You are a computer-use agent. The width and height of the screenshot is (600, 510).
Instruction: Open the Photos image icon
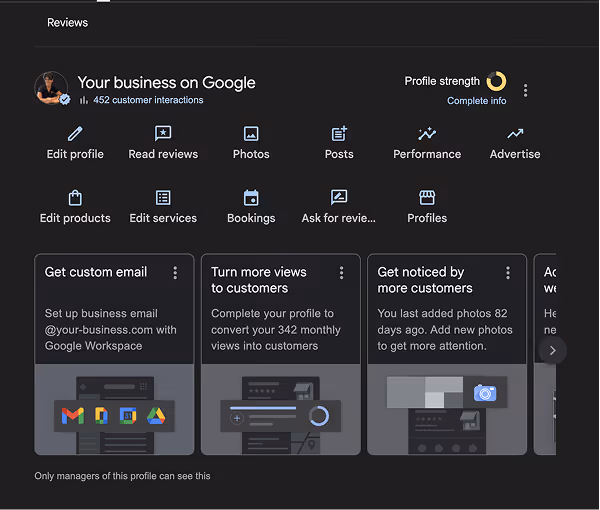pyautogui.click(x=251, y=134)
